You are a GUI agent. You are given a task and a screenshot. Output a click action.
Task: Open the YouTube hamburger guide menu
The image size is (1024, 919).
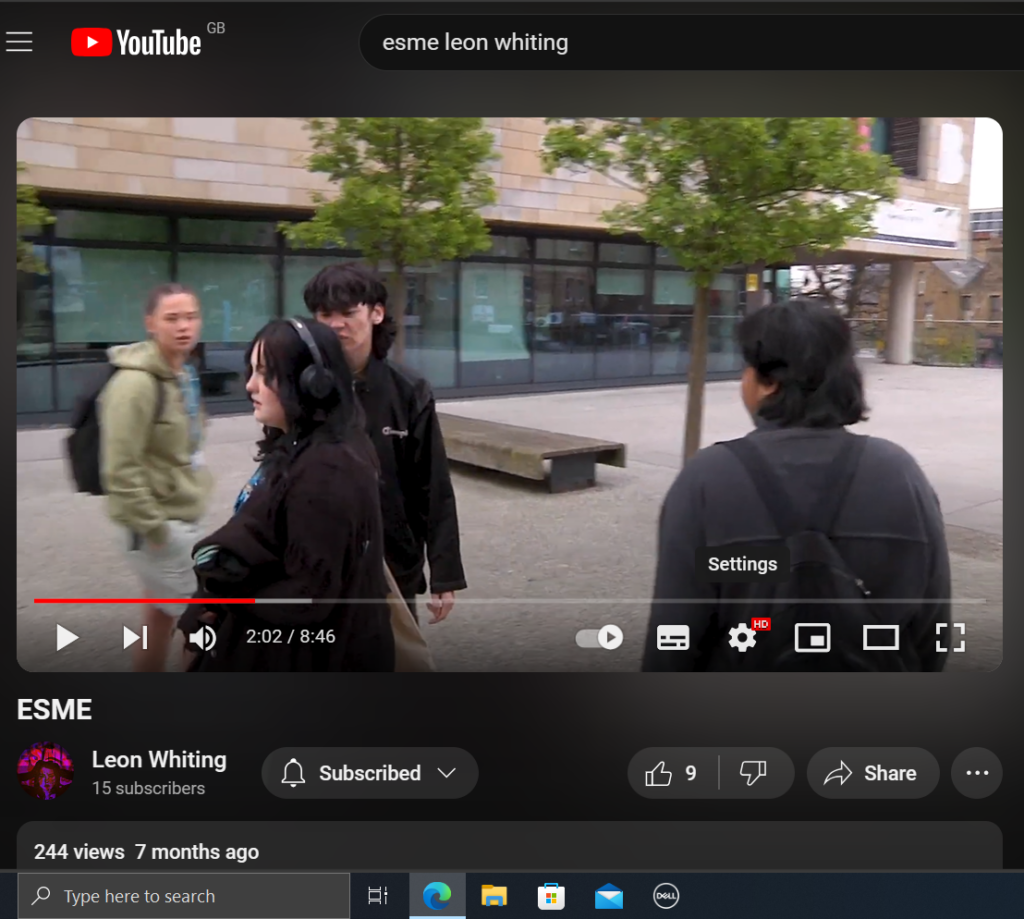[x=20, y=42]
